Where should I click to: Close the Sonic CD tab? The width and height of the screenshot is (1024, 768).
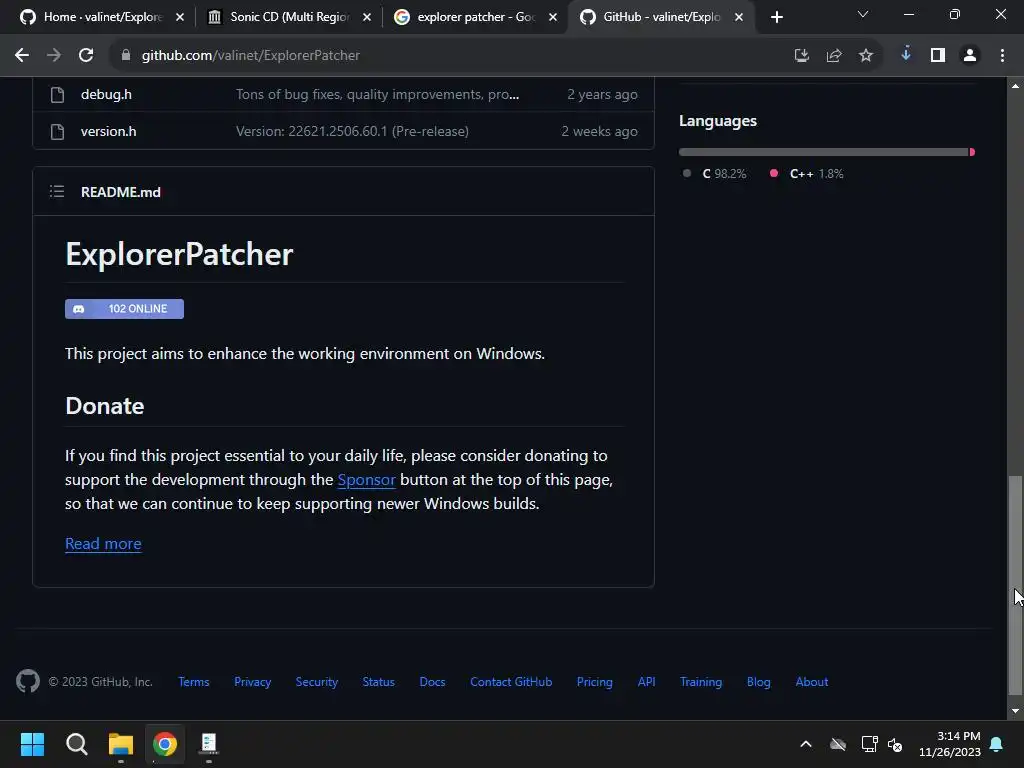pyautogui.click(x=367, y=17)
